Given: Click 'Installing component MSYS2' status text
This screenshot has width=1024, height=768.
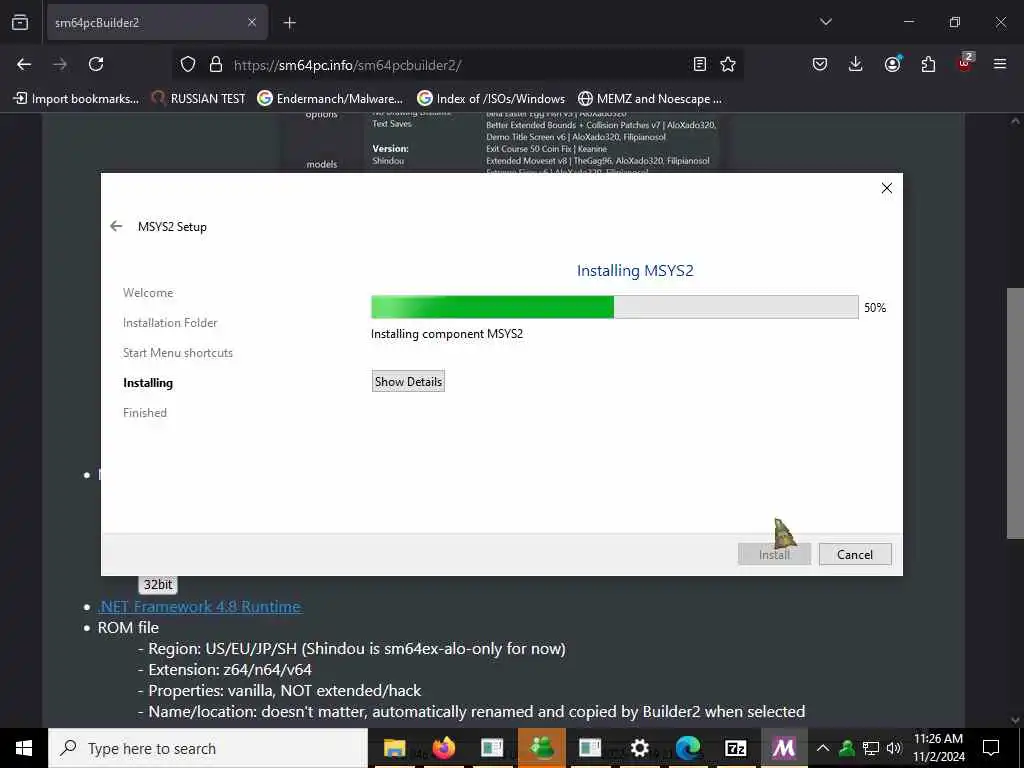Looking at the screenshot, I should 447,334.
